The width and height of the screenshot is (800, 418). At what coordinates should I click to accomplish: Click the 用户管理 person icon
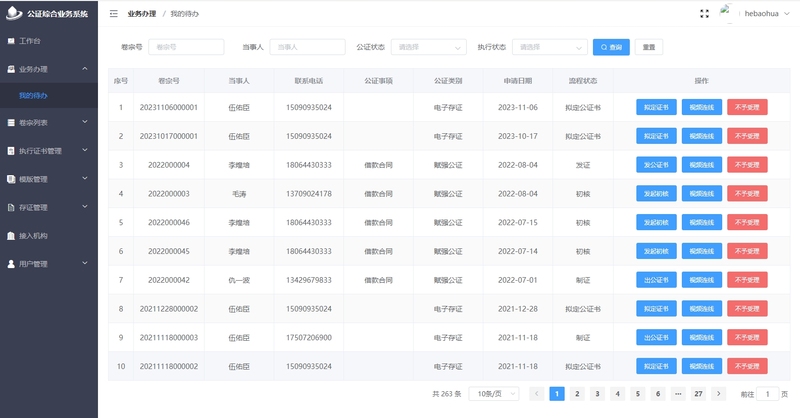click(x=11, y=264)
